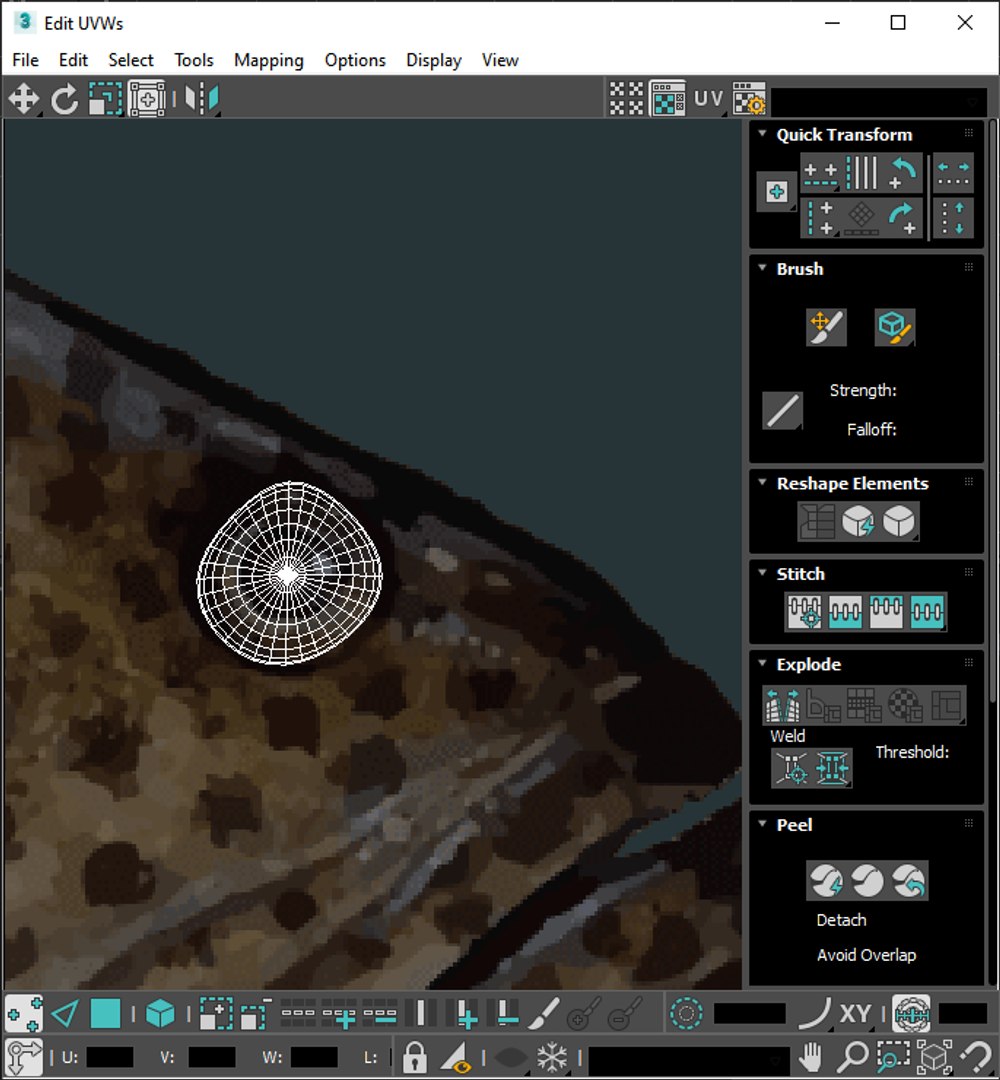Viewport: 1000px width, 1080px height.
Task: Click the Mirror selected subobjects tool
Action: coord(202,98)
